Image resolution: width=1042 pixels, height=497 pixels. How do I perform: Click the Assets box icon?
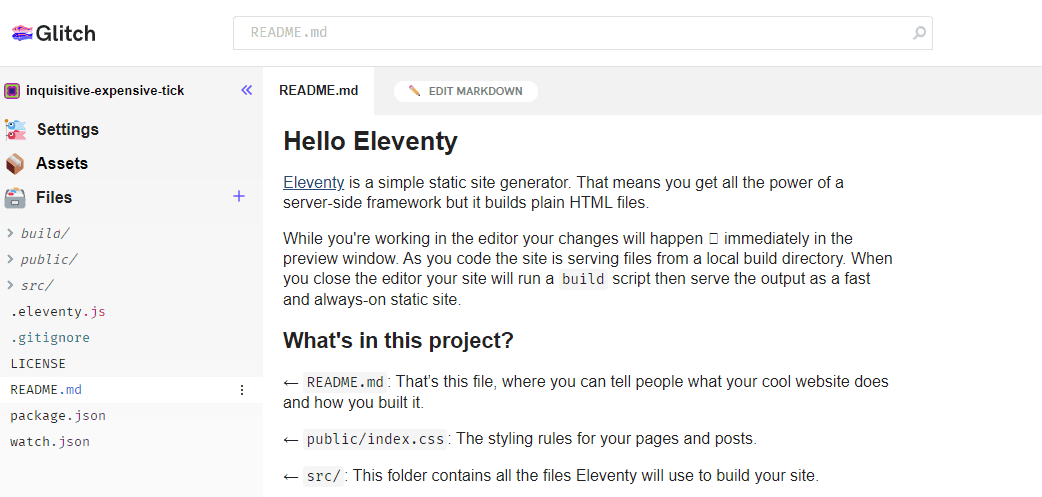(x=15, y=163)
